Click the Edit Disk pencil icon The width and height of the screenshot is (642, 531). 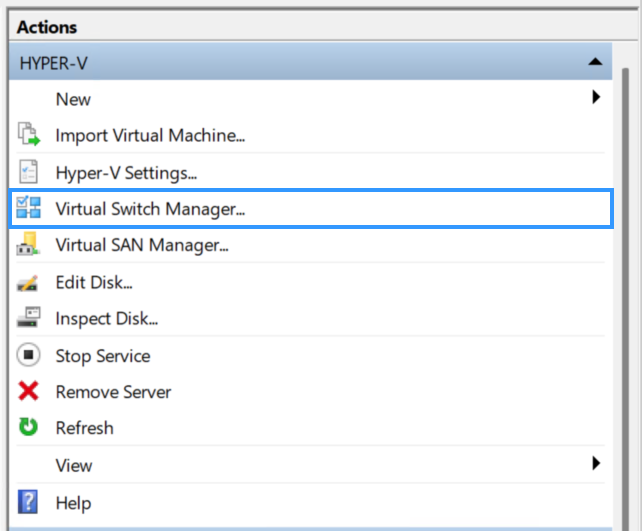(28, 283)
